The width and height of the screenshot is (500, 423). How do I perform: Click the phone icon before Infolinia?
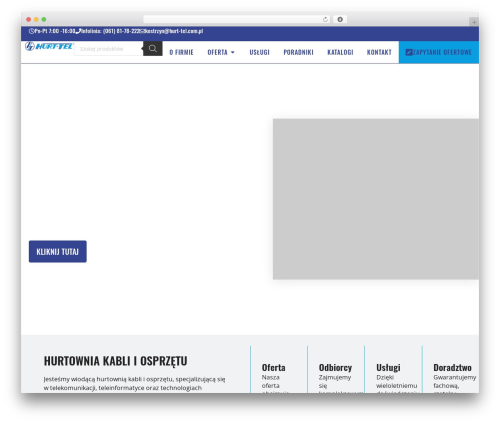pyautogui.click(x=78, y=31)
